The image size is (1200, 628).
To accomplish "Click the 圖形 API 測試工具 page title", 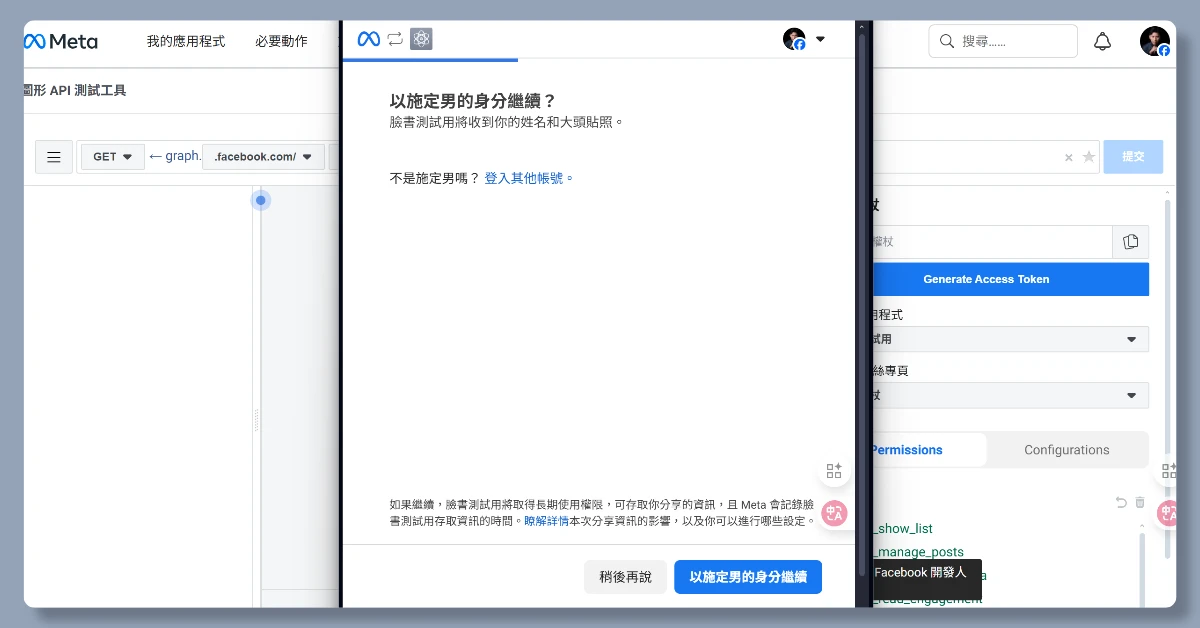I will pos(75,90).
